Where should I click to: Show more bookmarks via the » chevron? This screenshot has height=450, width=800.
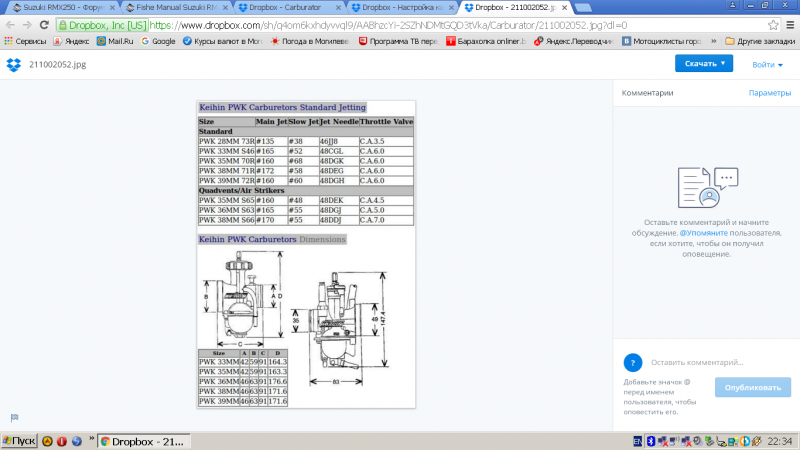coord(713,41)
